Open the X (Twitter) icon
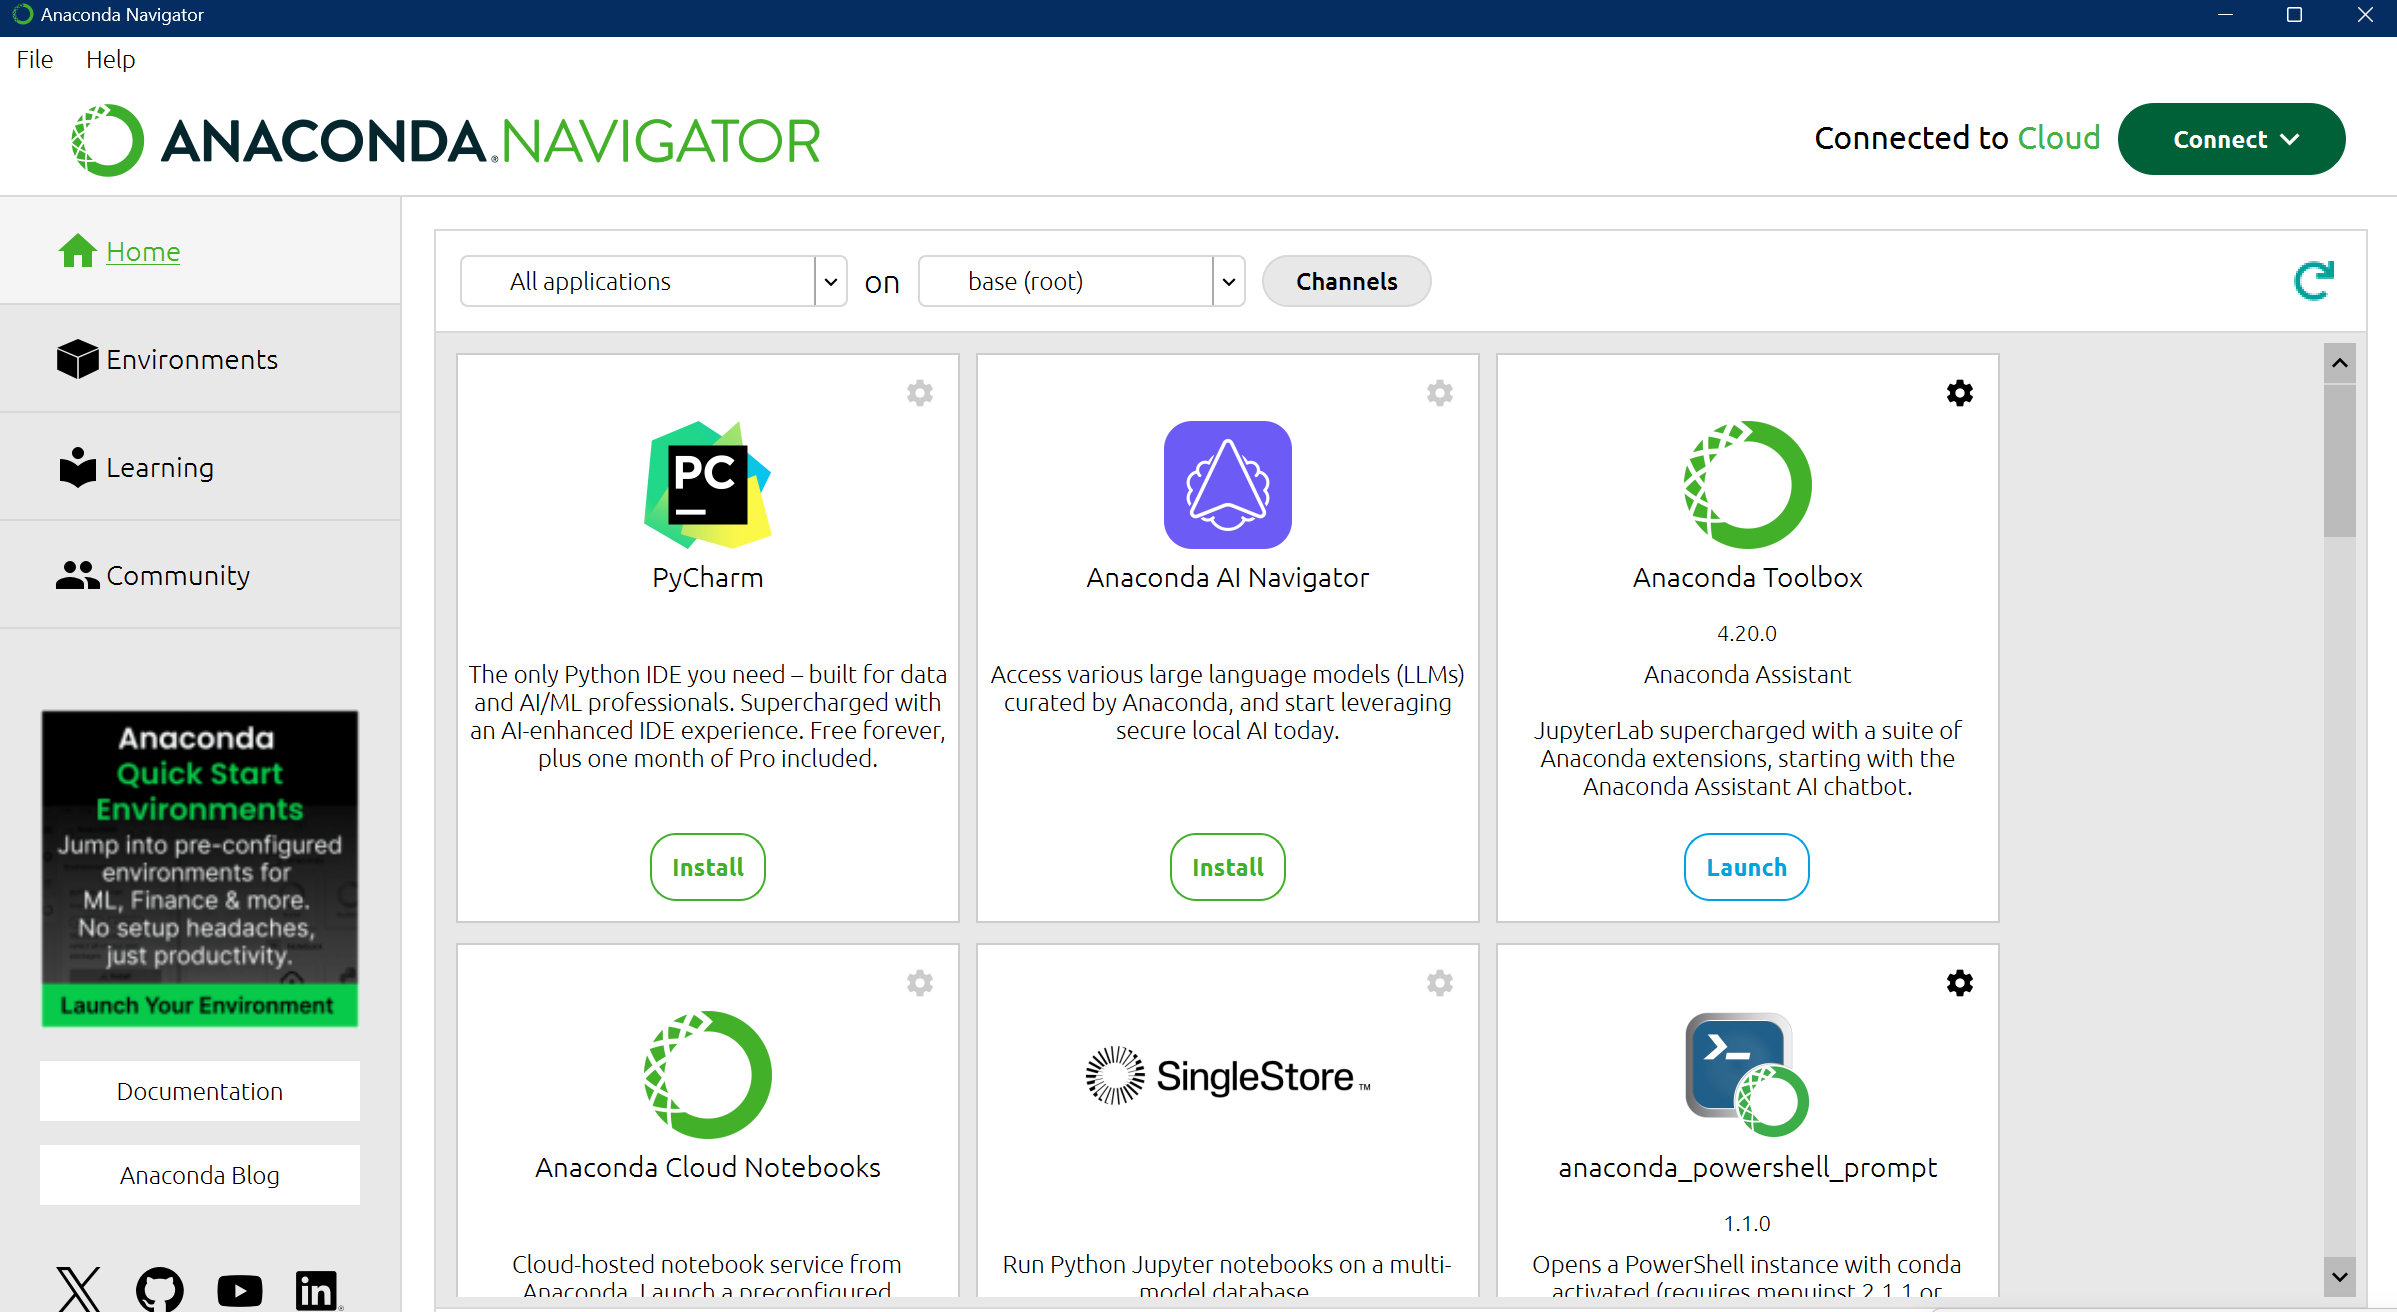This screenshot has height=1312, width=2397. click(79, 1289)
